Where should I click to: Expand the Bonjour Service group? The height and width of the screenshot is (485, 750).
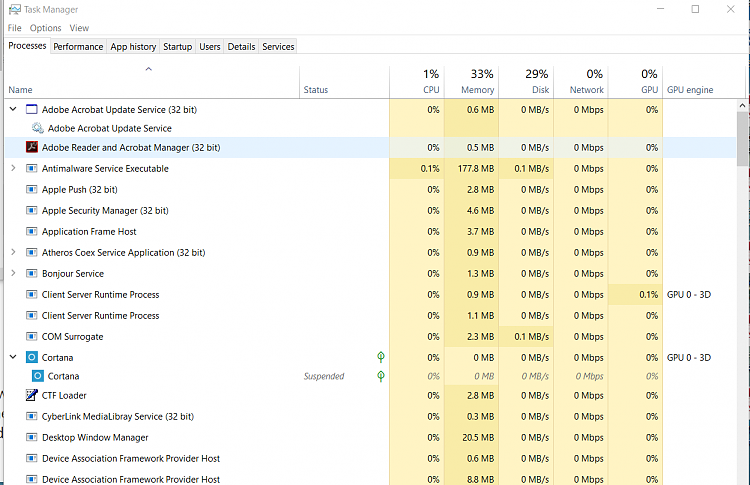point(13,273)
